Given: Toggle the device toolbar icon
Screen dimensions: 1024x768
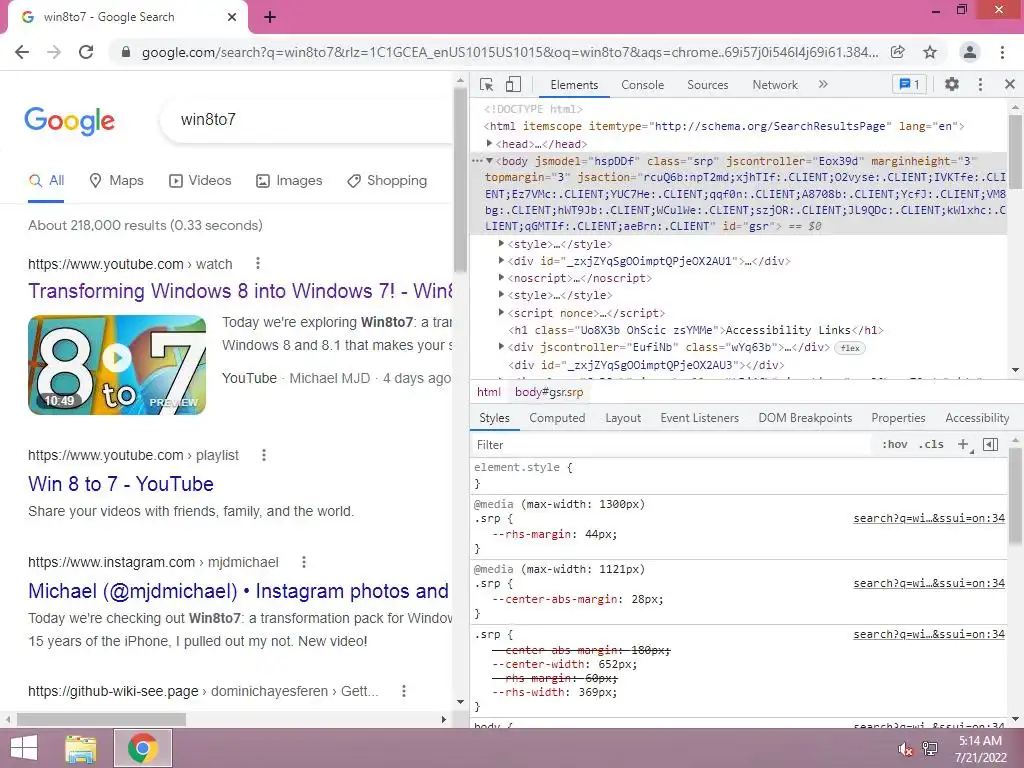Looking at the screenshot, I should 513,84.
